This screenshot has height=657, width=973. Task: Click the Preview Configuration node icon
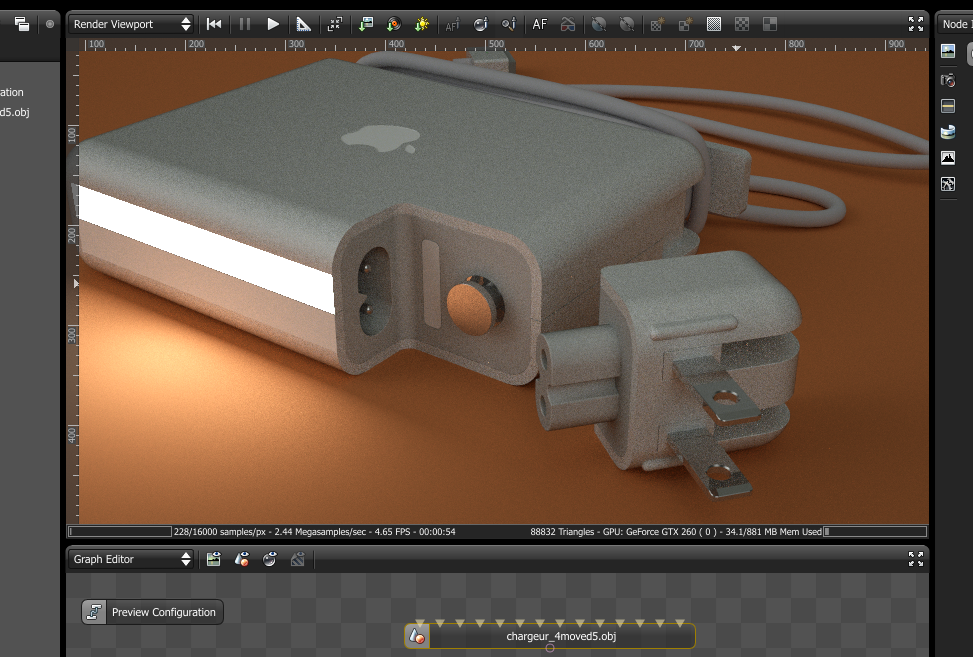(x=94, y=612)
